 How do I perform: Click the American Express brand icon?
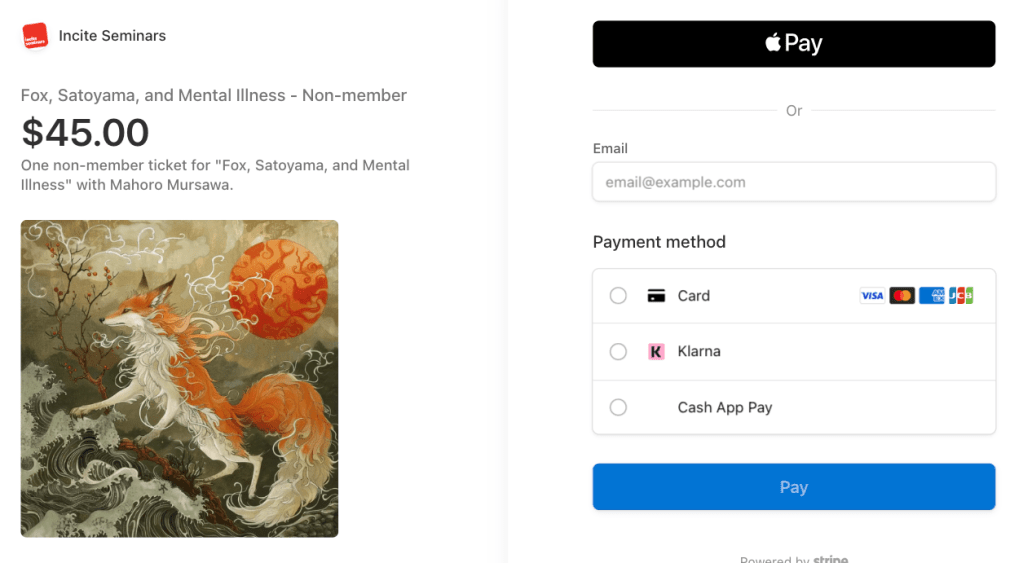point(932,296)
